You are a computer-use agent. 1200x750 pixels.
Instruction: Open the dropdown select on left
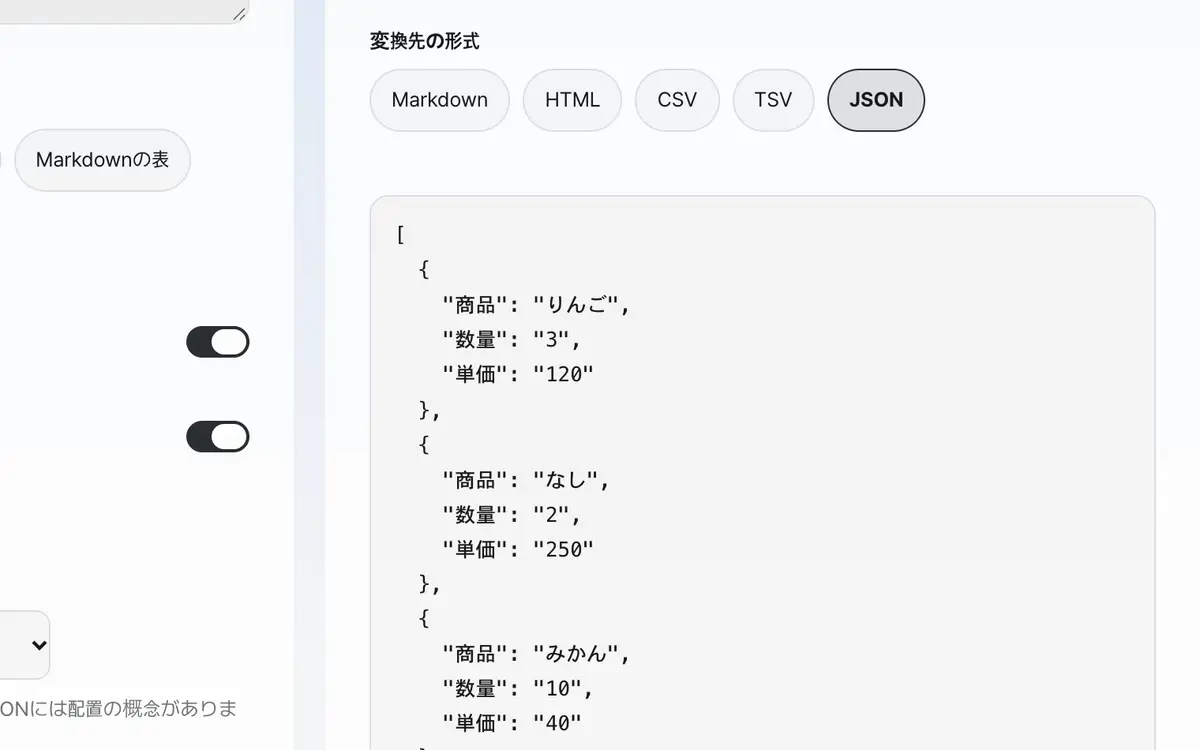(x=24, y=645)
